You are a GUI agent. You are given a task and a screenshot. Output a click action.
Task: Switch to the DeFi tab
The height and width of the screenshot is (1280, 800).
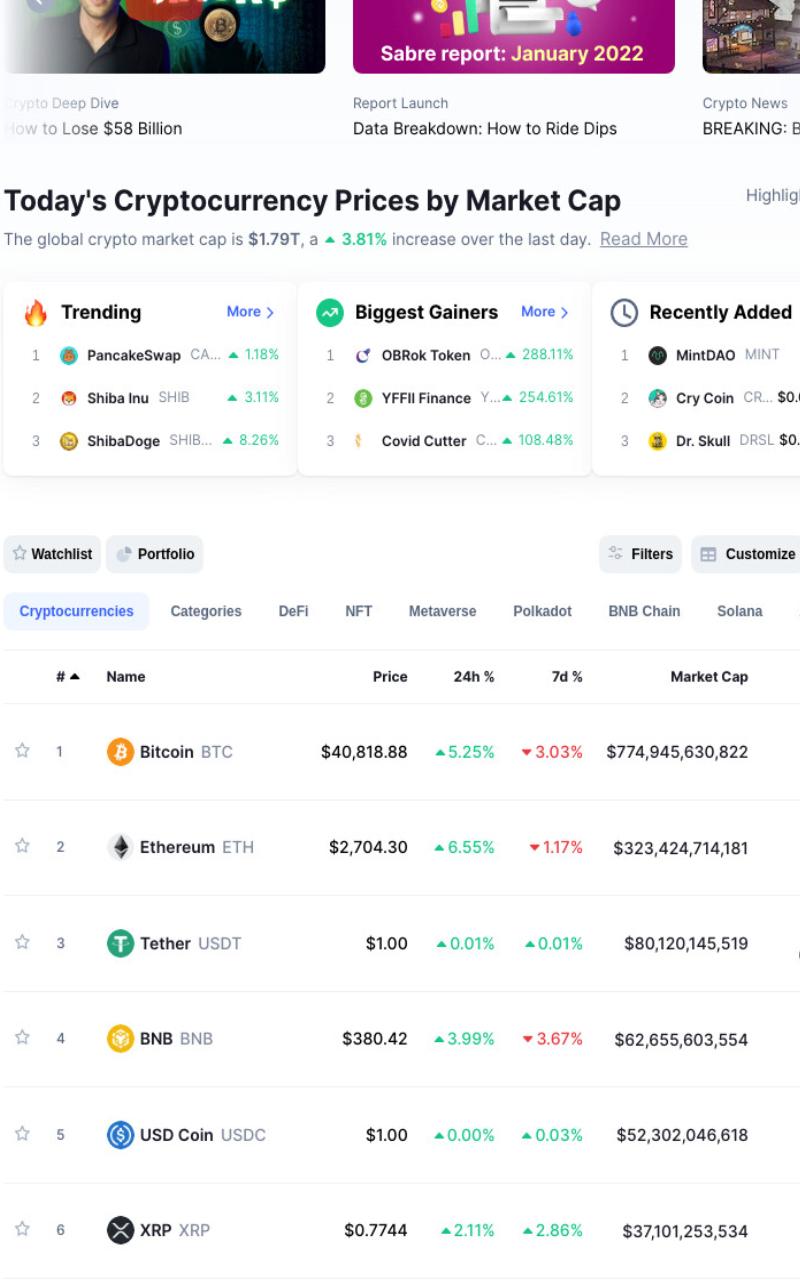[293, 611]
